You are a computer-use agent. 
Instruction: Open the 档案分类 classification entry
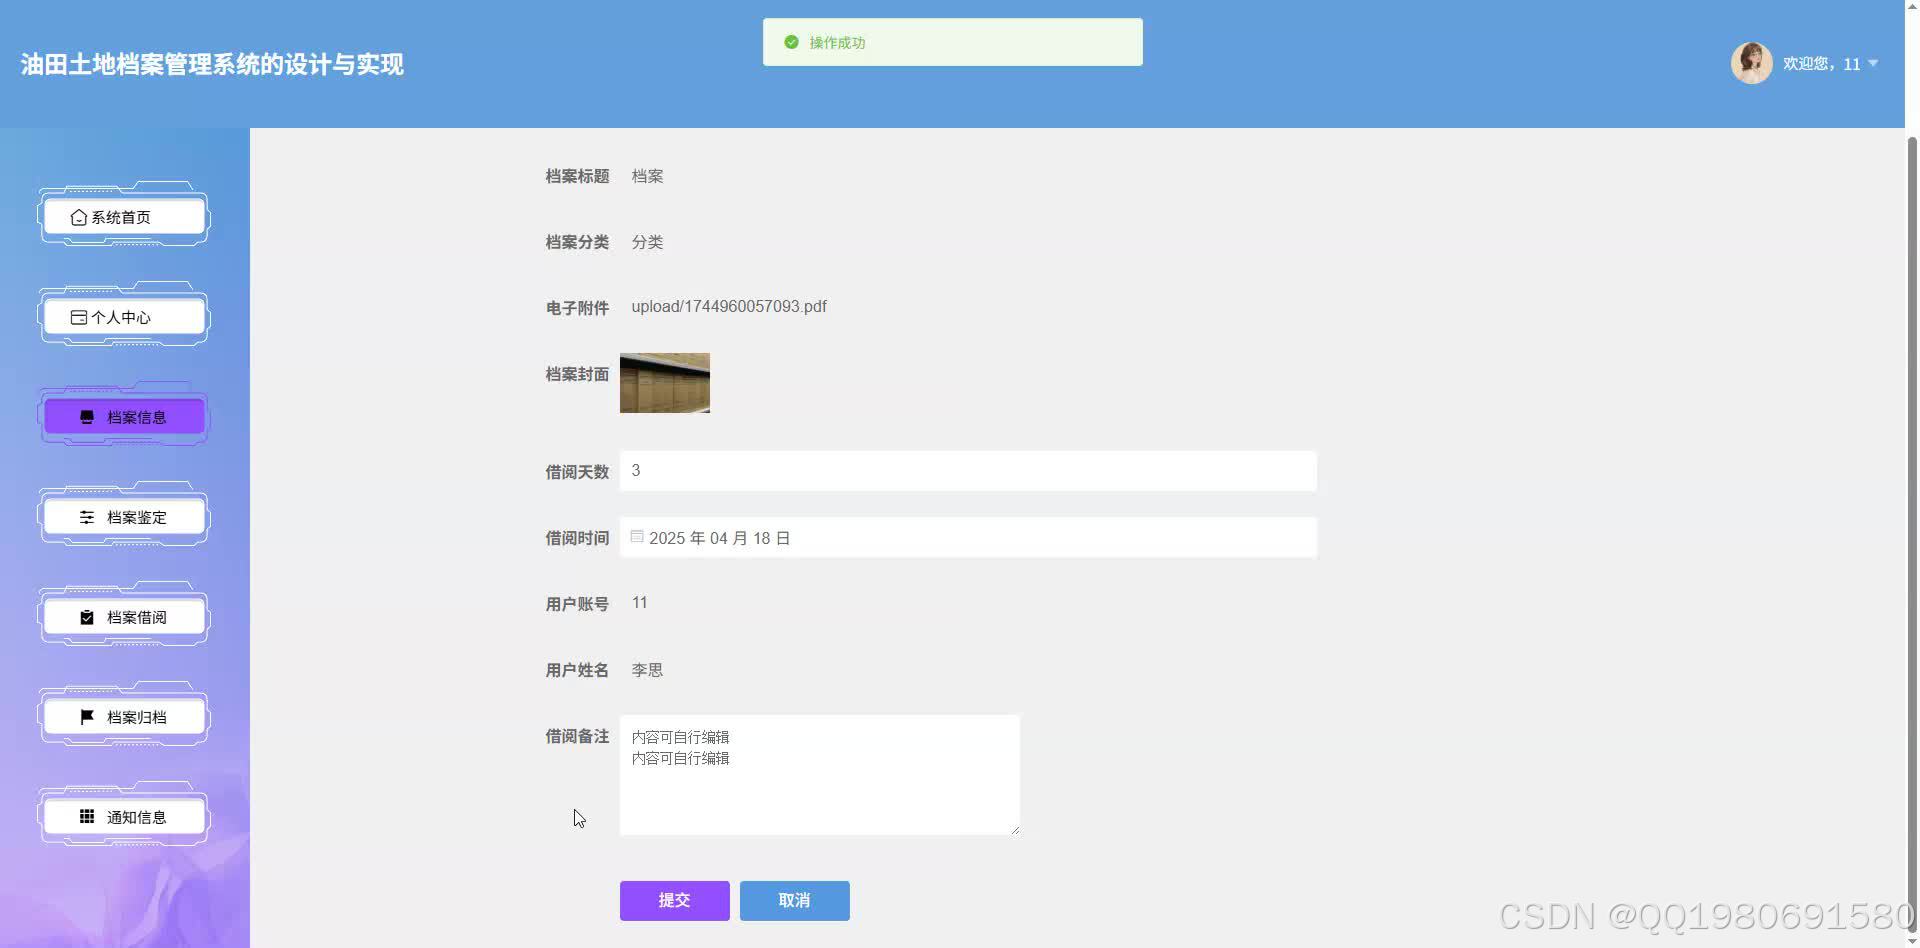[646, 242]
